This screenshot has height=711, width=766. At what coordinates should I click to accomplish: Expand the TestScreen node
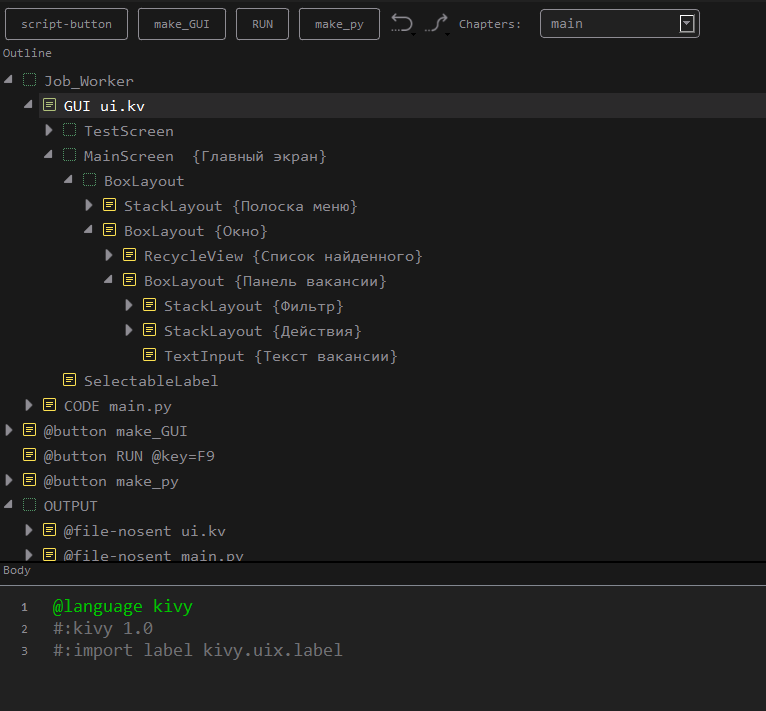pos(49,130)
